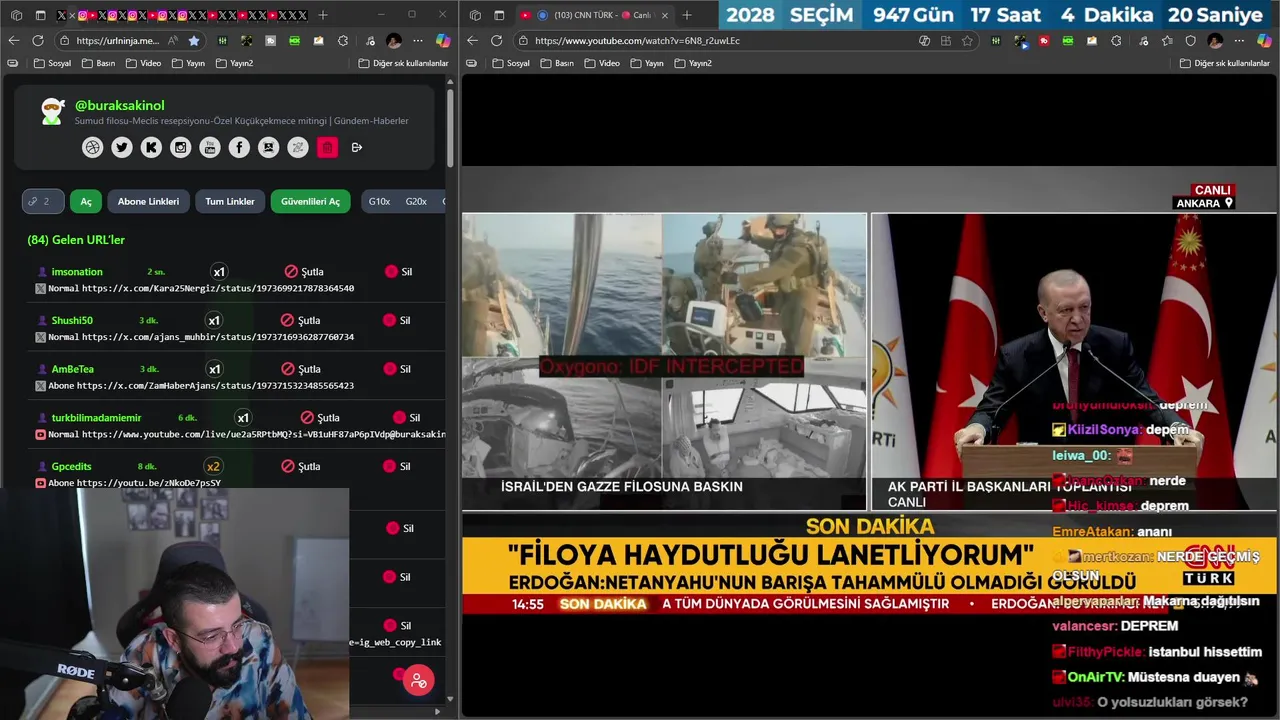Image resolution: width=1280 pixels, height=720 pixels.
Task: Delete imsonation's link with Sil
Action: [x=398, y=272]
